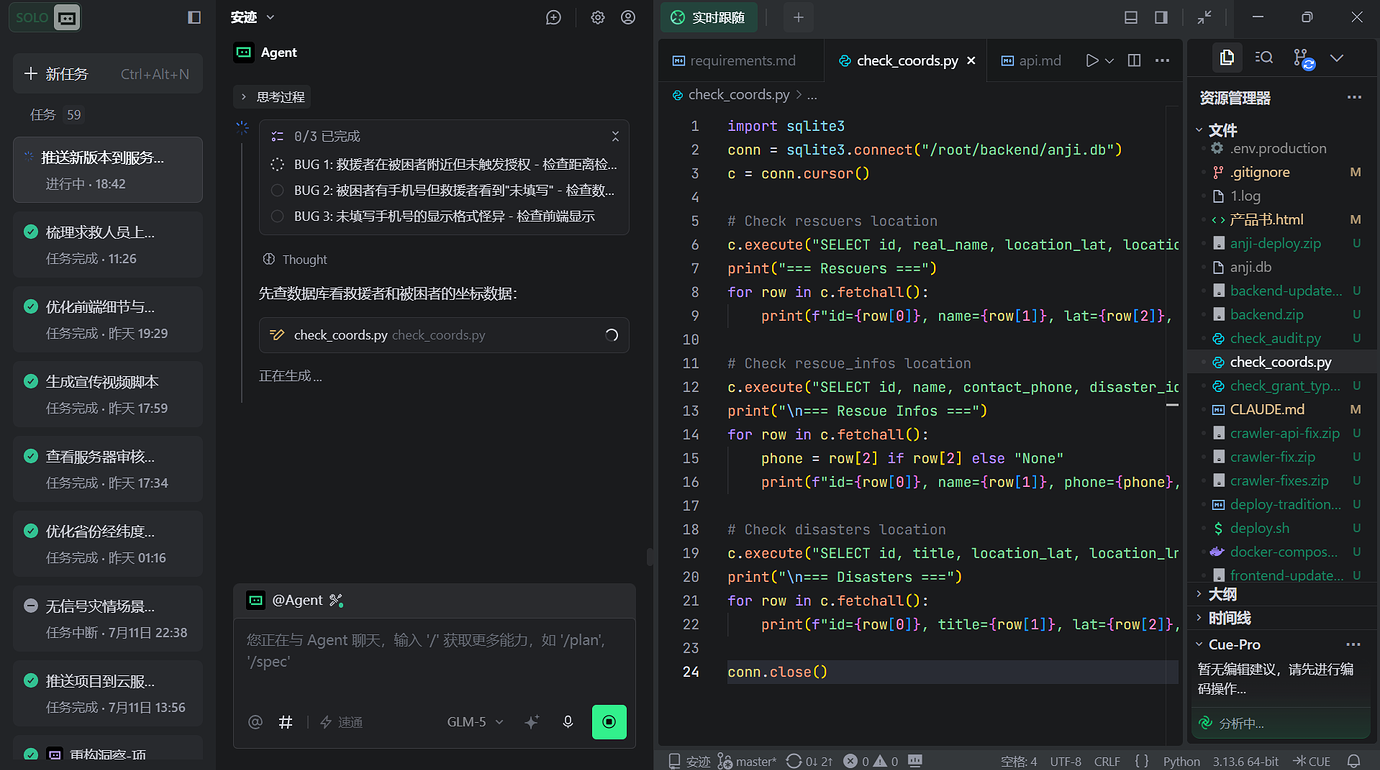Image resolution: width=1380 pixels, height=770 pixels.
Task: Select the Explorer files icon
Action: (1227, 58)
